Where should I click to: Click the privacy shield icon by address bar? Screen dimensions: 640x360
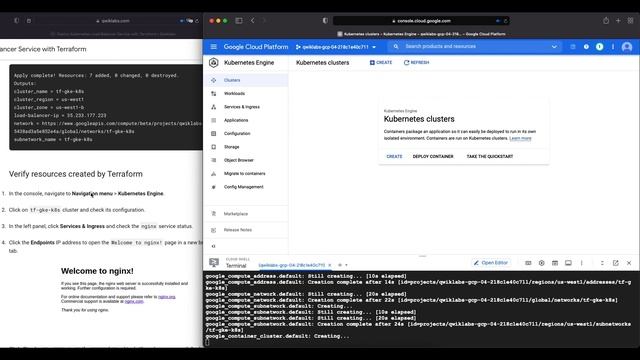[325, 20]
